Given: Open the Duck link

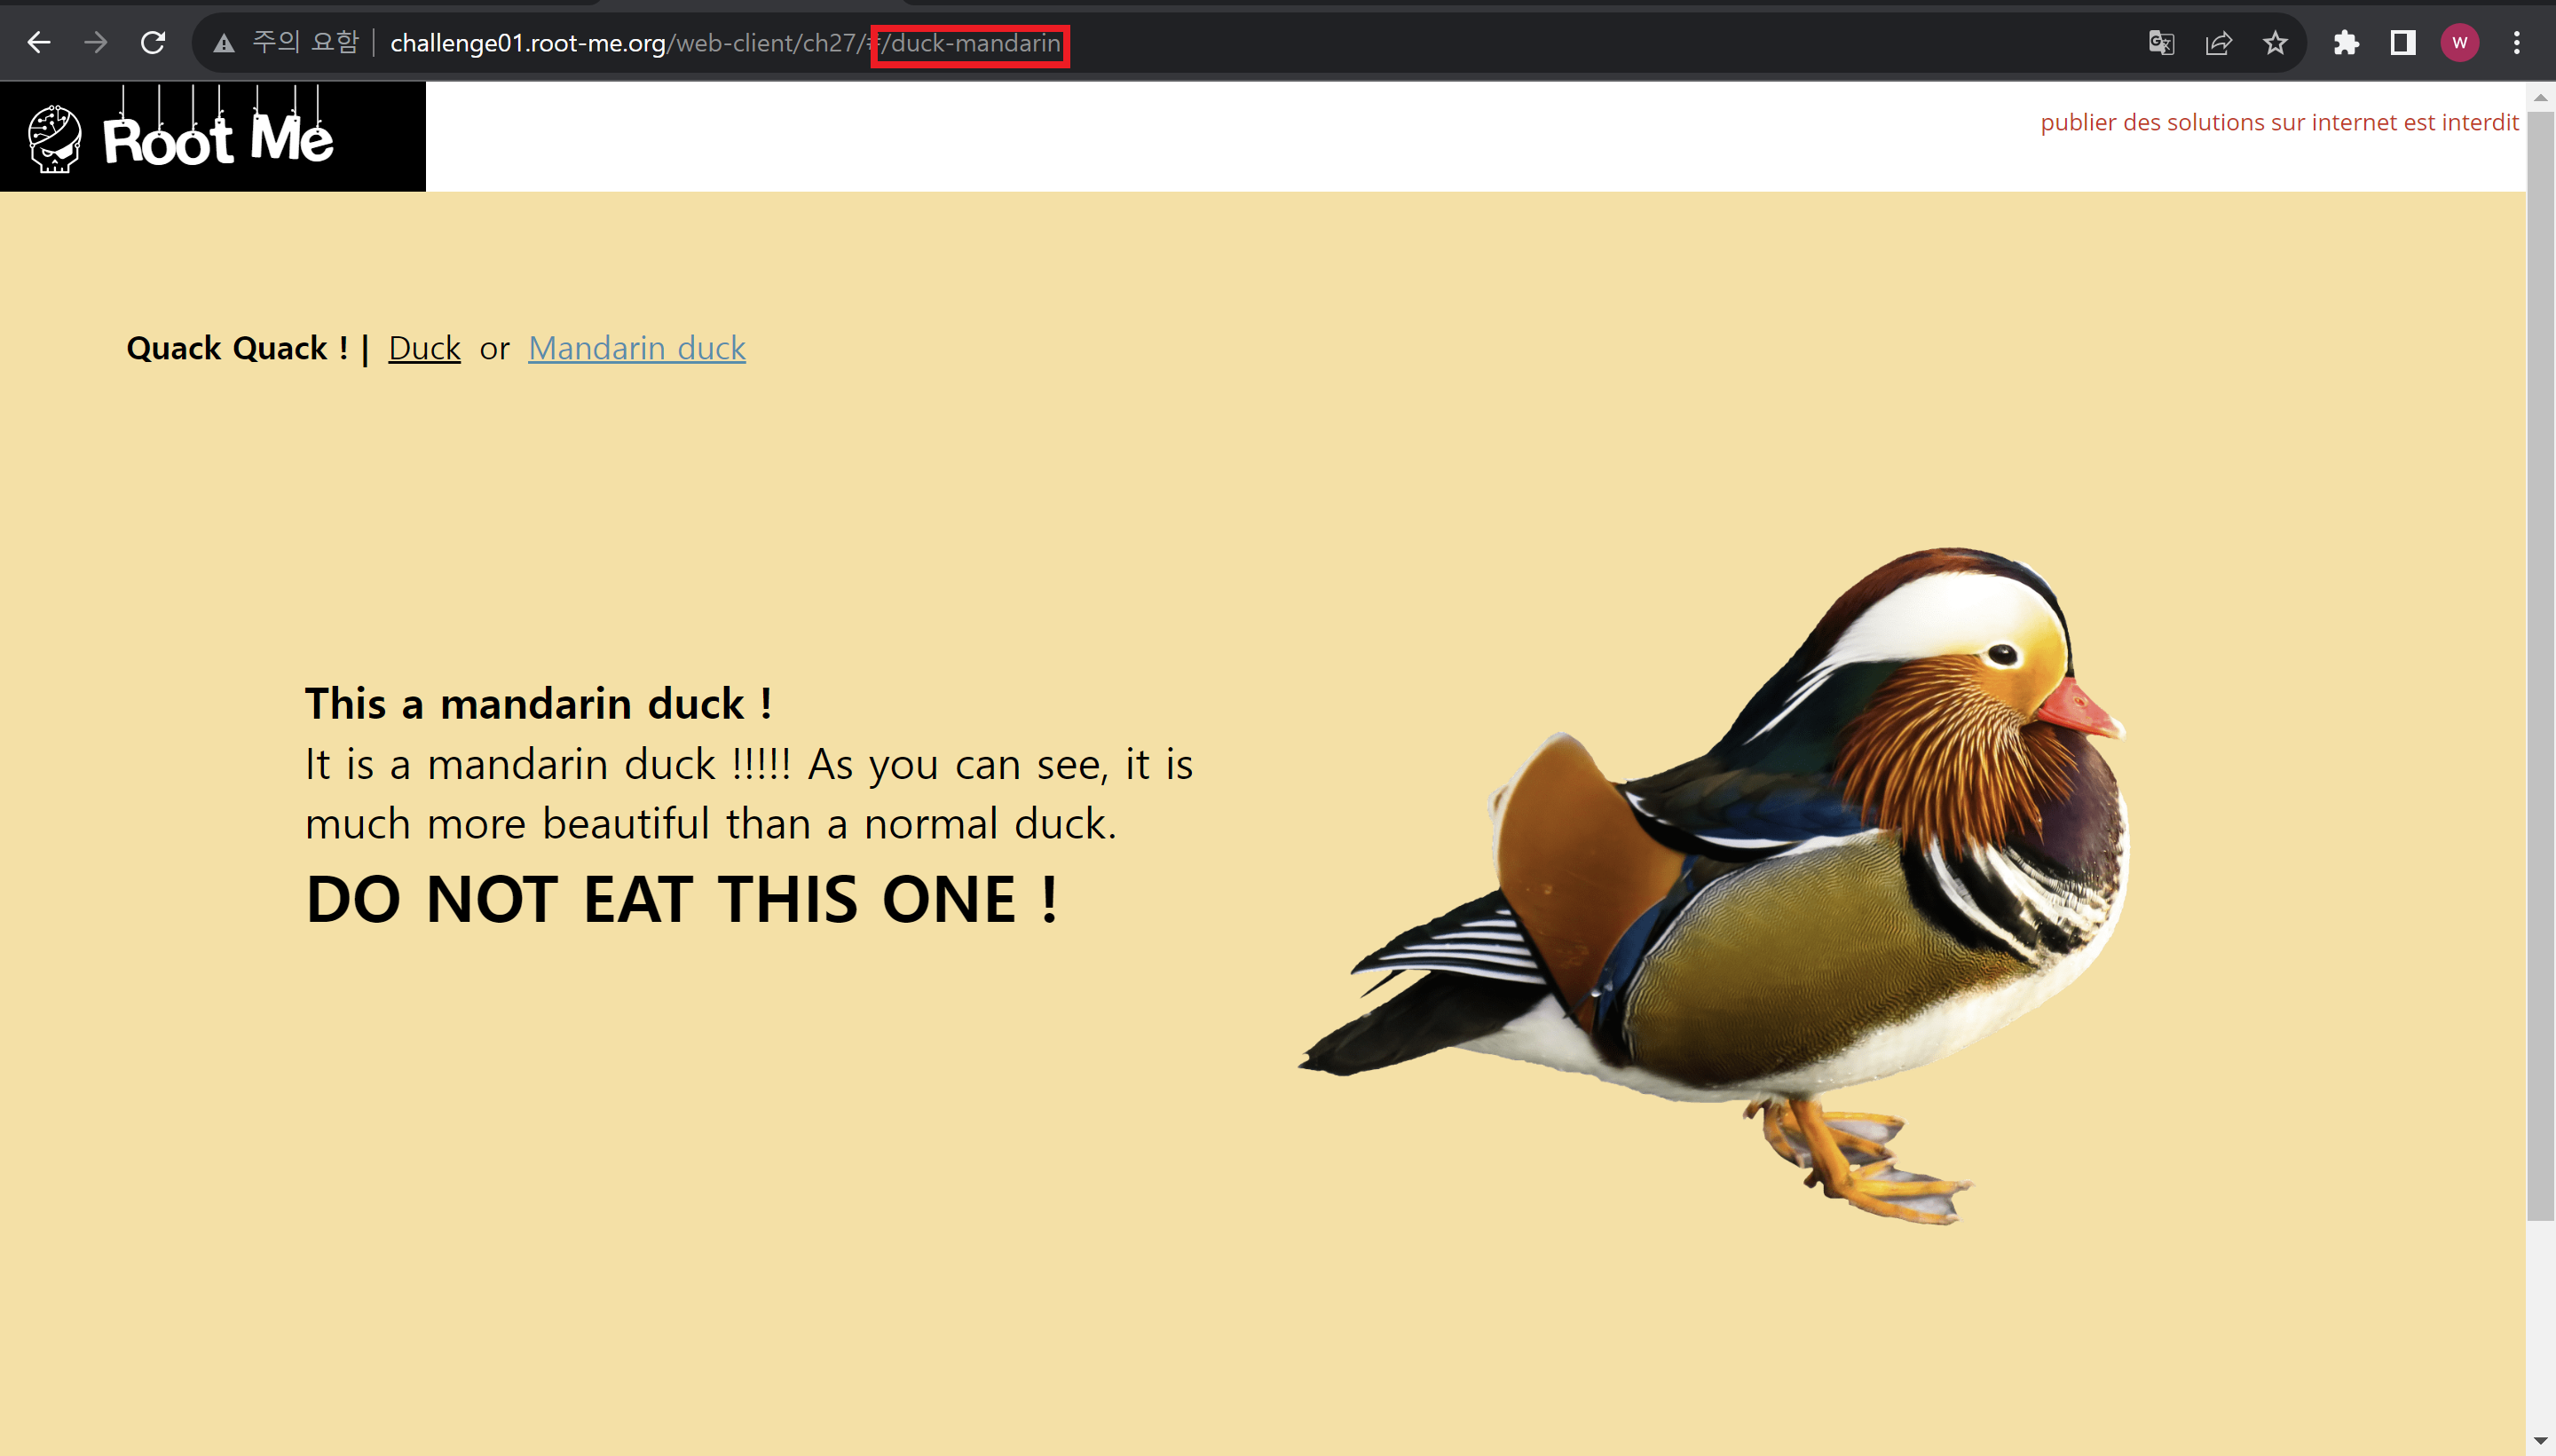Looking at the screenshot, I should [424, 348].
